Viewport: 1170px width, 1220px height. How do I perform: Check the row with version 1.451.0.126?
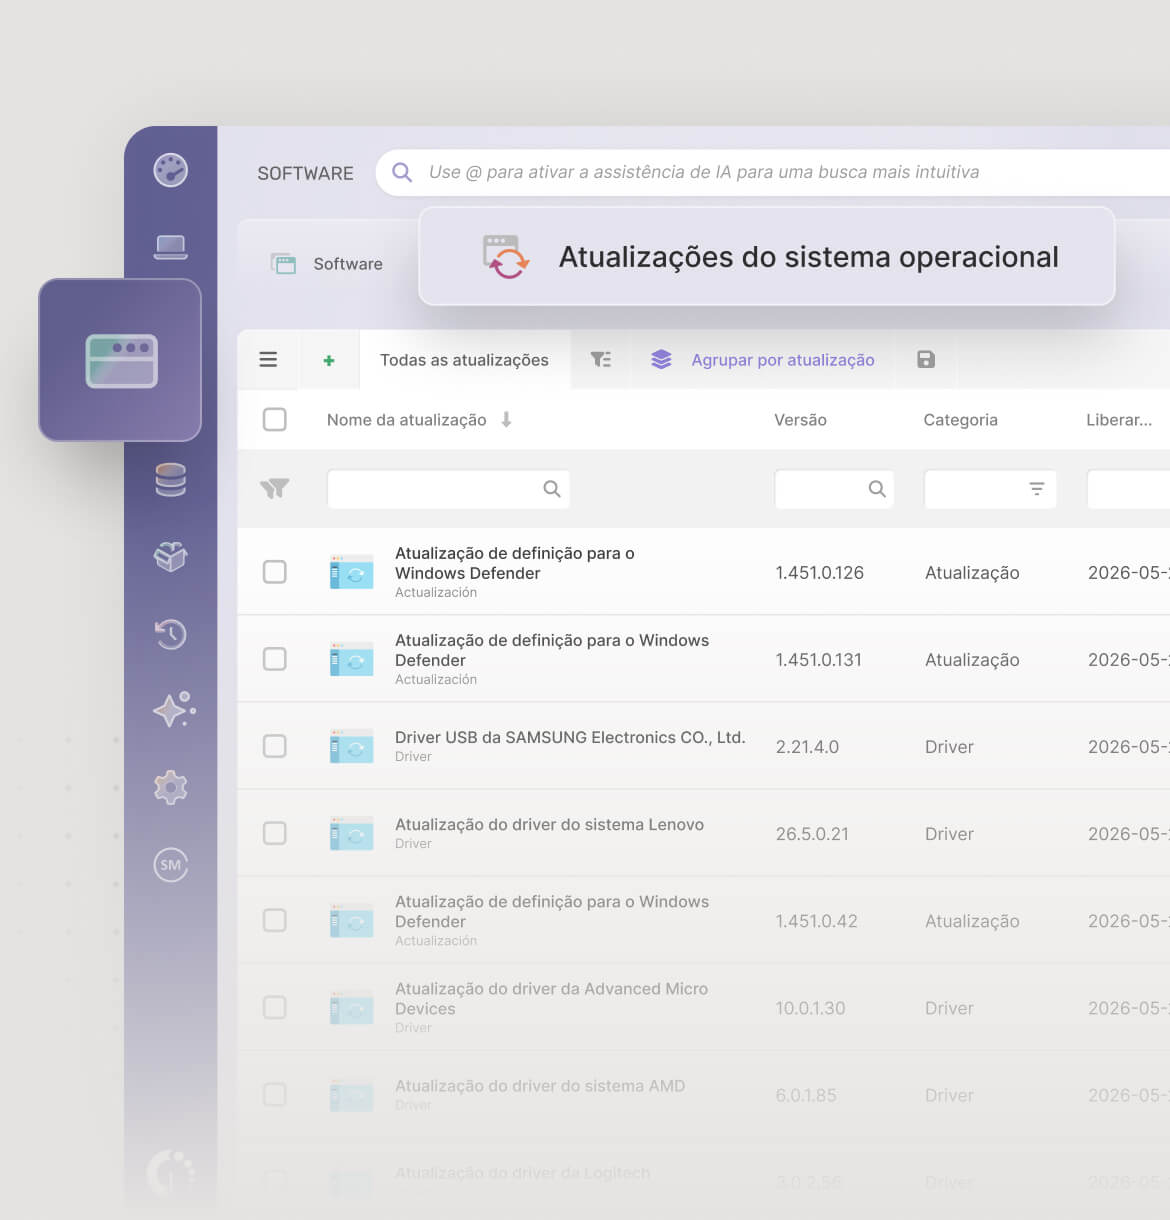(x=274, y=572)
